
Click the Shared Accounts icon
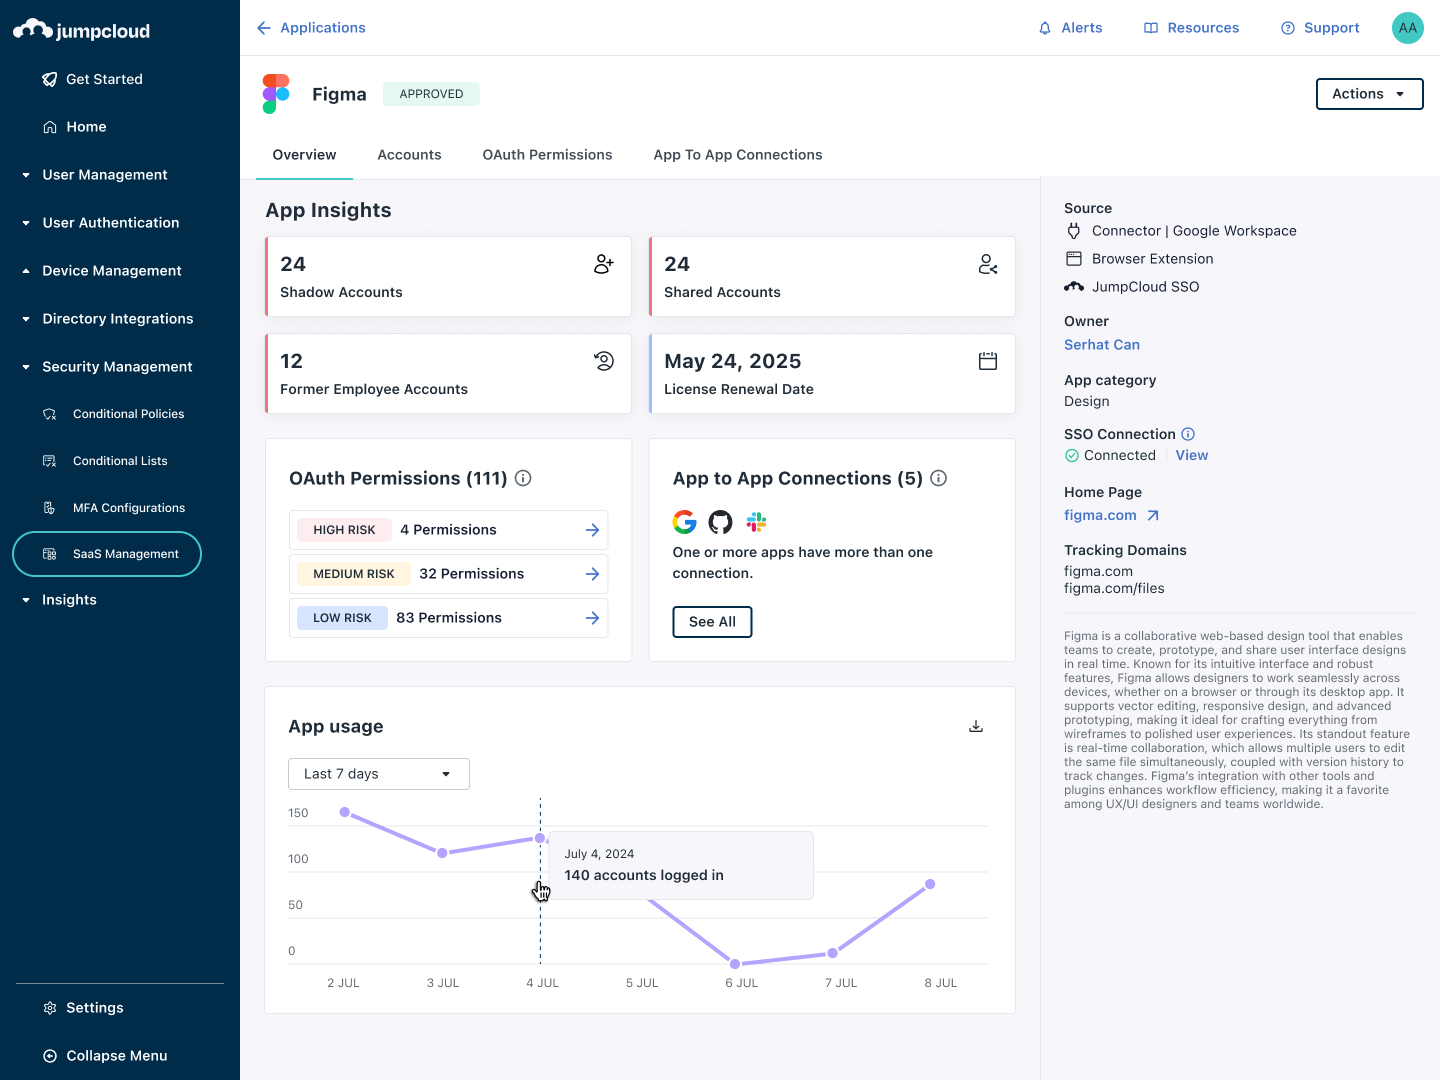pyautogui.click(x=988, y=264)
